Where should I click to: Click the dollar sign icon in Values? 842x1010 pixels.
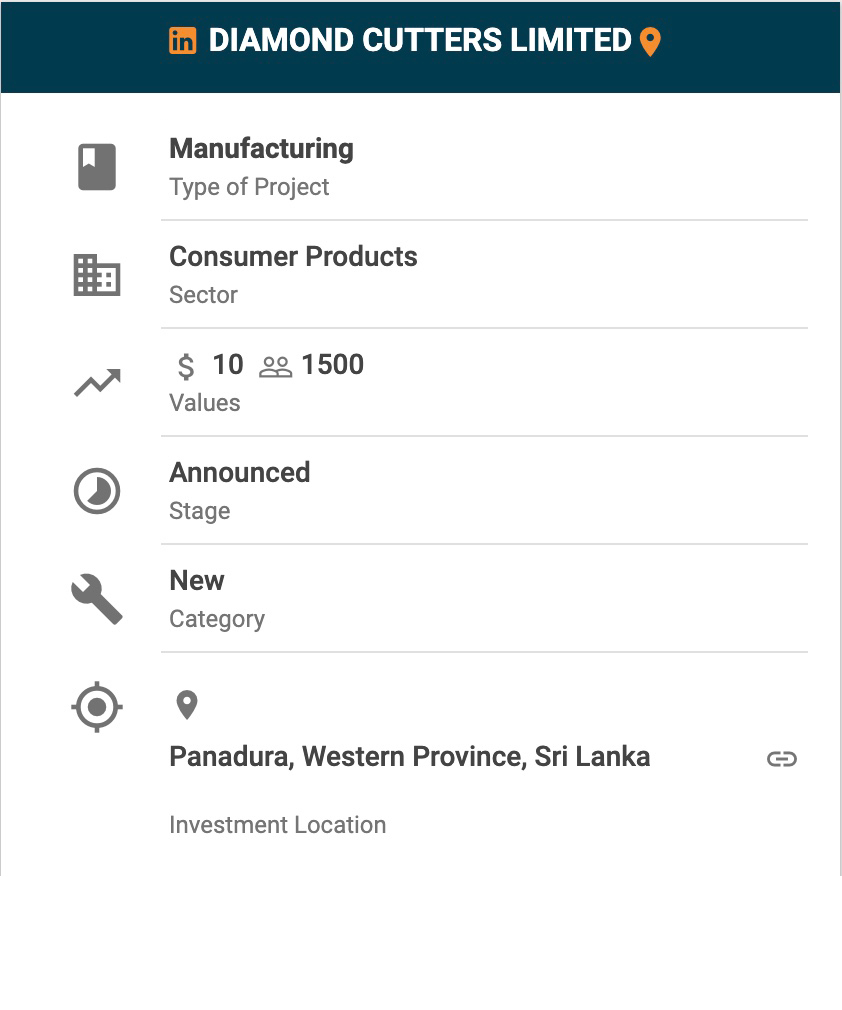pyautogui.click(x=186, y=366)
